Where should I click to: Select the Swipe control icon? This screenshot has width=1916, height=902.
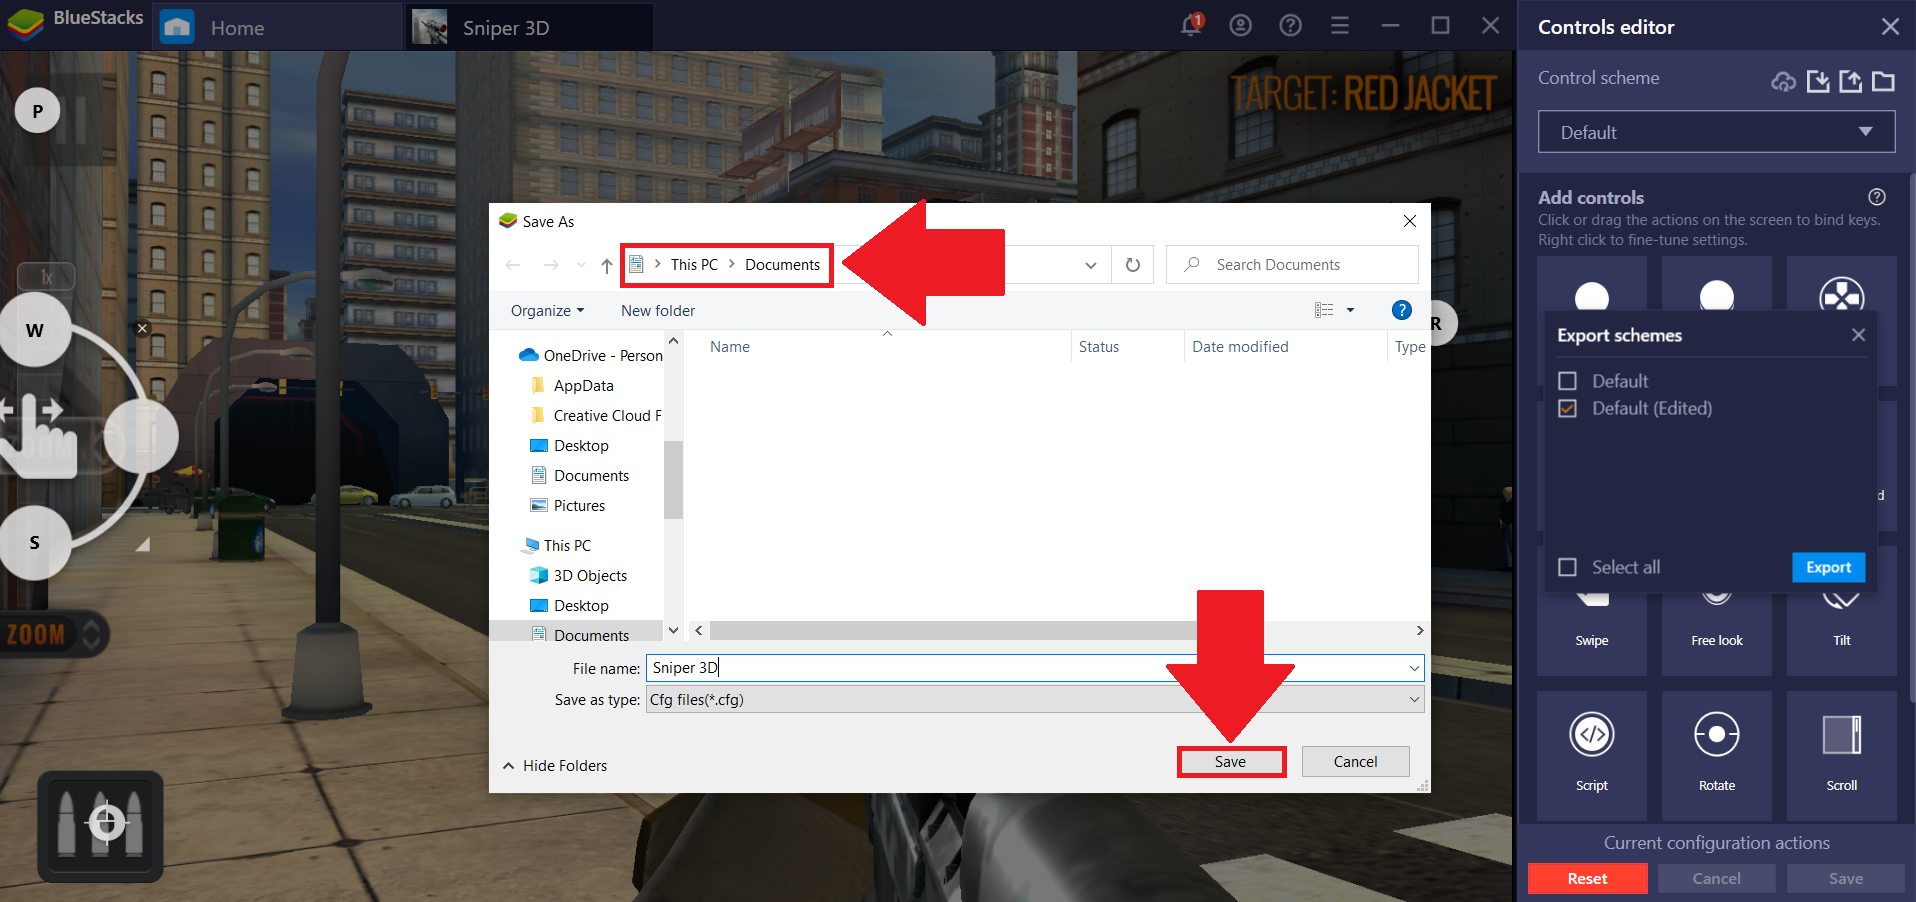pos(1591,600)
